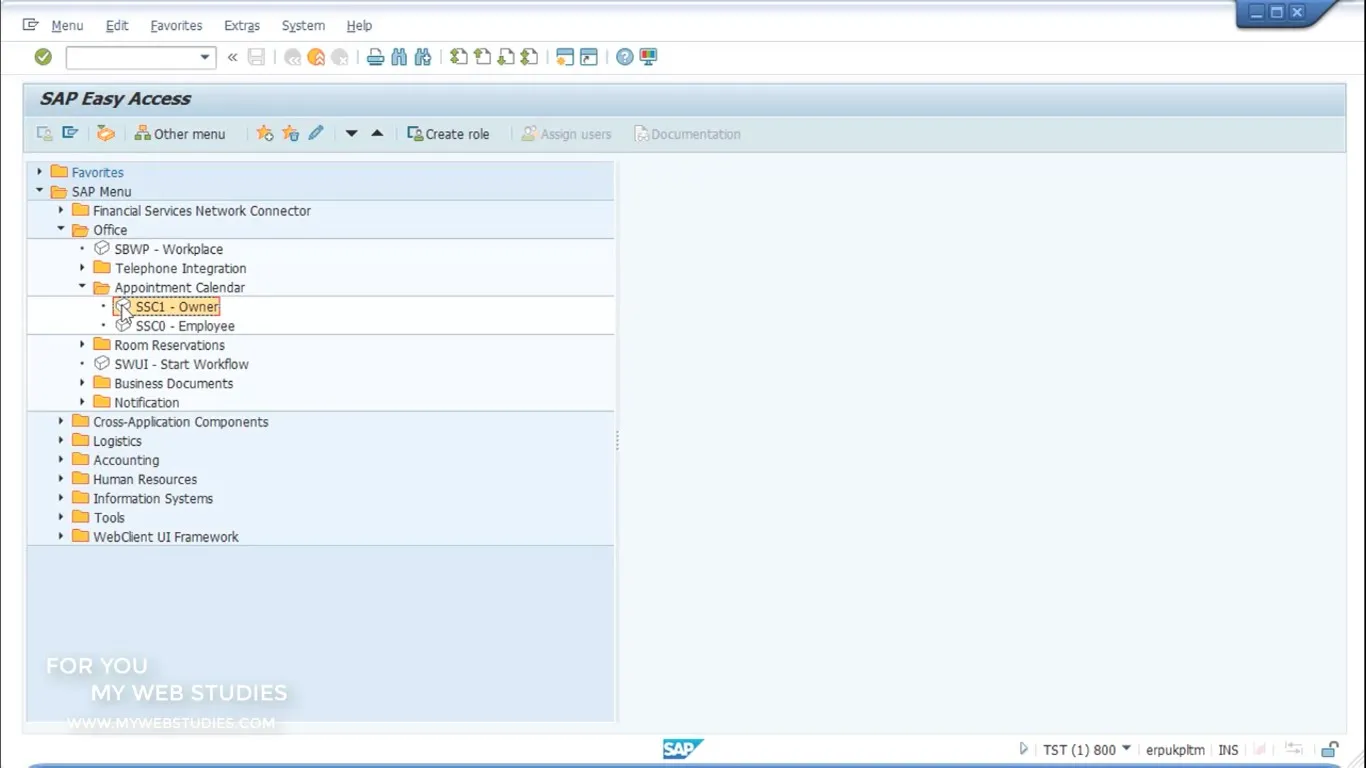This screenshot has height=768, width=1366.
Task: Click Delete Favorites star icon
Action: click(290, 133)
